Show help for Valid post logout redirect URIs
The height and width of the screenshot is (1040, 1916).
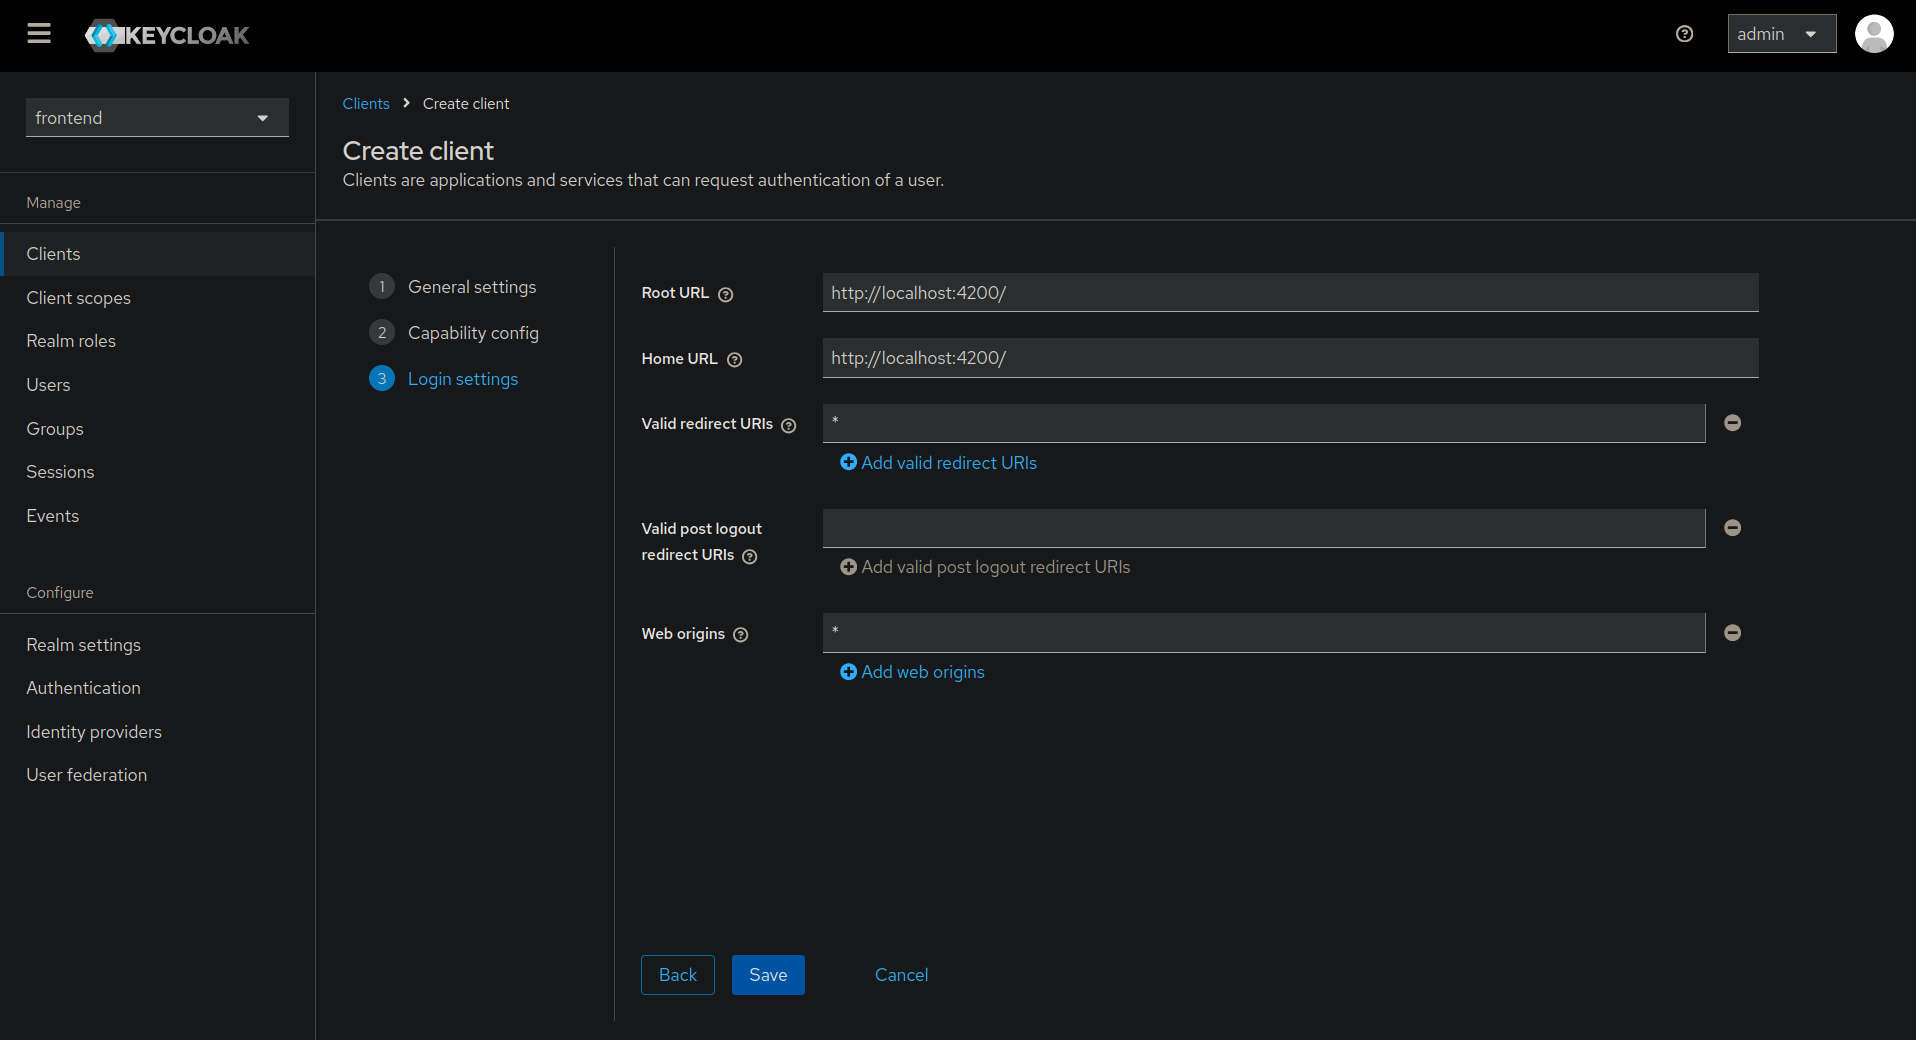[x=750, y=556]
